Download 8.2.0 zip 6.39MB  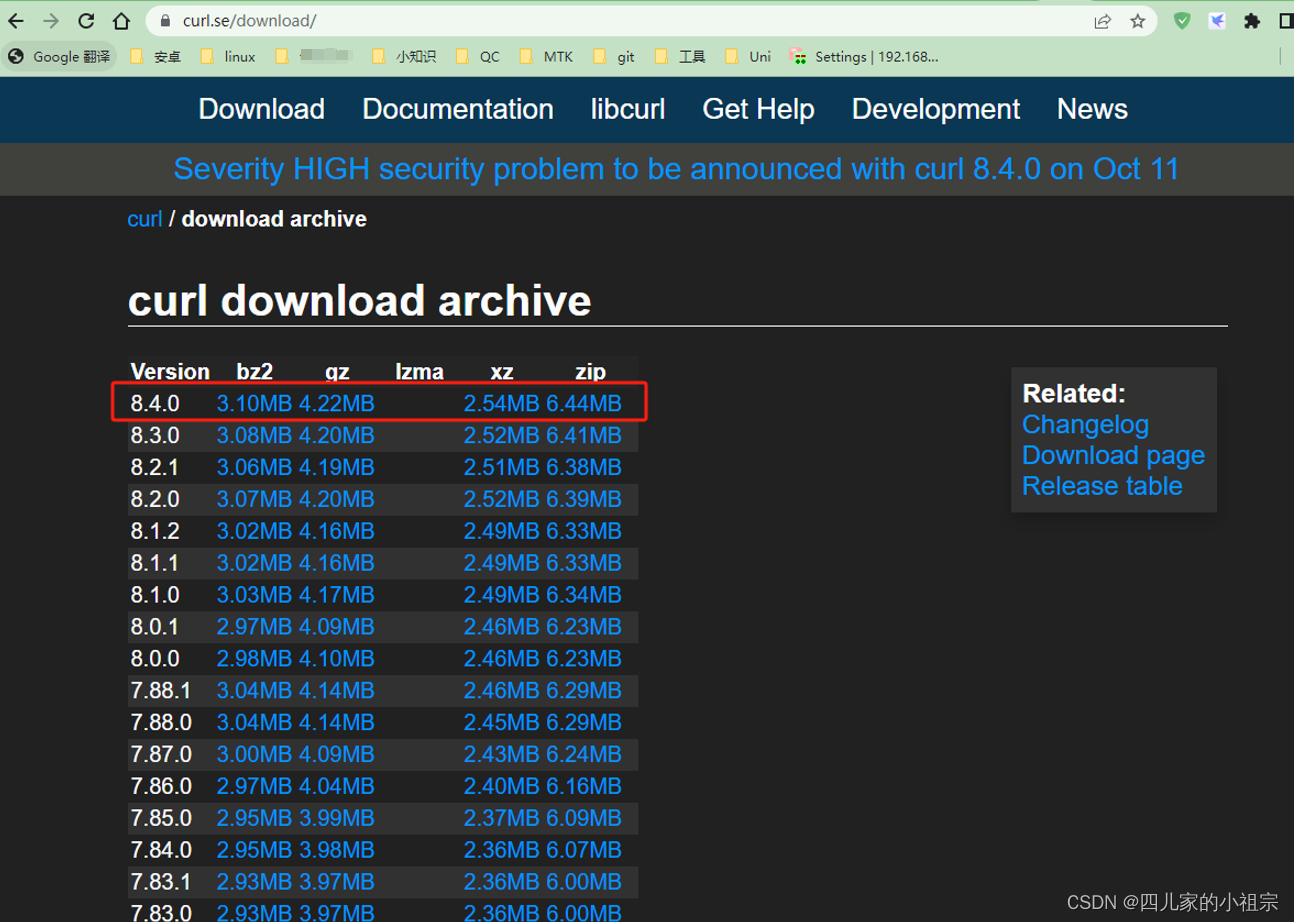click(x=584, y=499)
